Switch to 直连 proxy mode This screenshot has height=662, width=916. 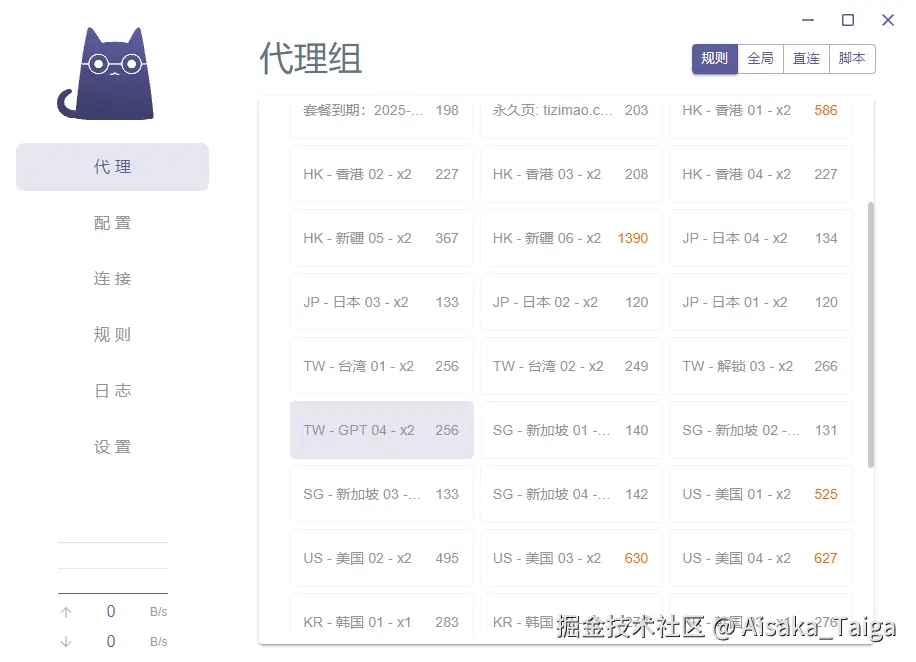pos(806,58)
